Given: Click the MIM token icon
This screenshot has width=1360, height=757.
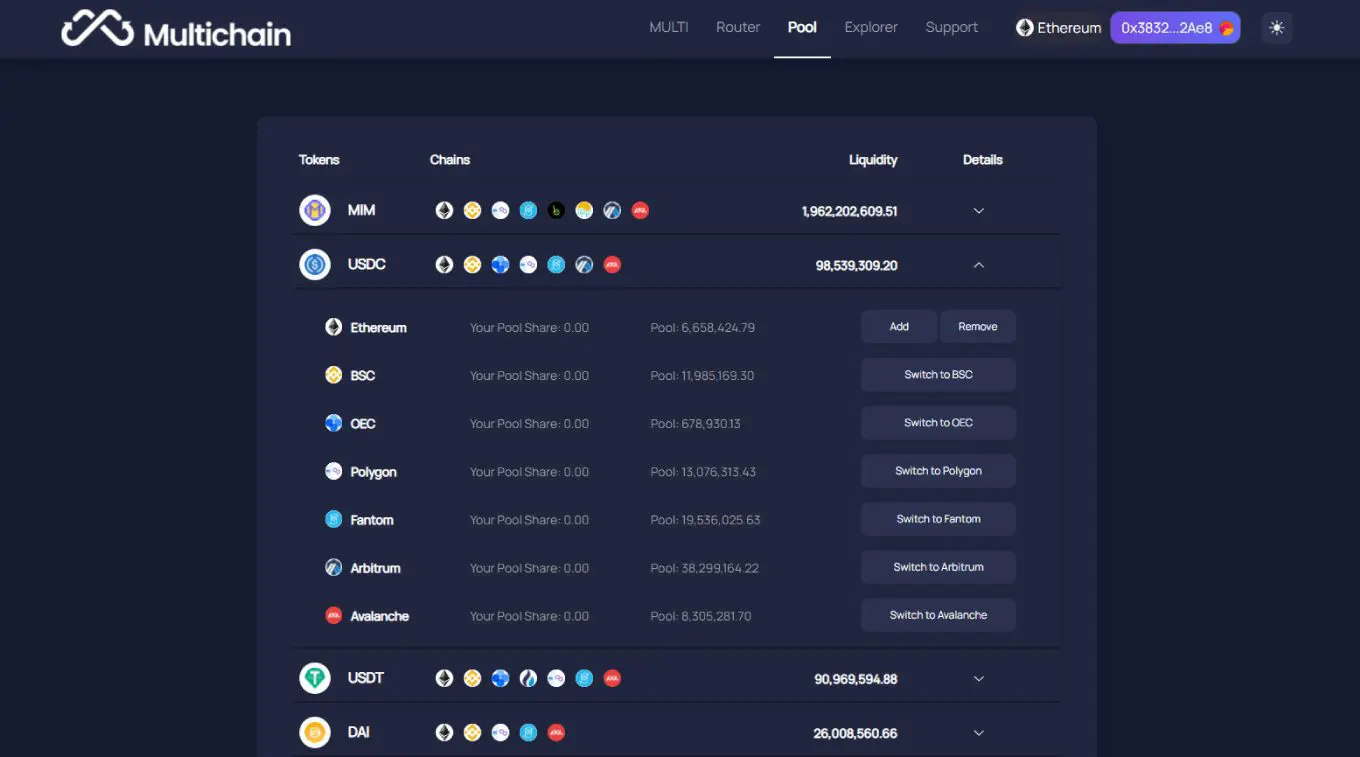Looking at the screenshot, I should pyautogui.click(x=315, y=210).
